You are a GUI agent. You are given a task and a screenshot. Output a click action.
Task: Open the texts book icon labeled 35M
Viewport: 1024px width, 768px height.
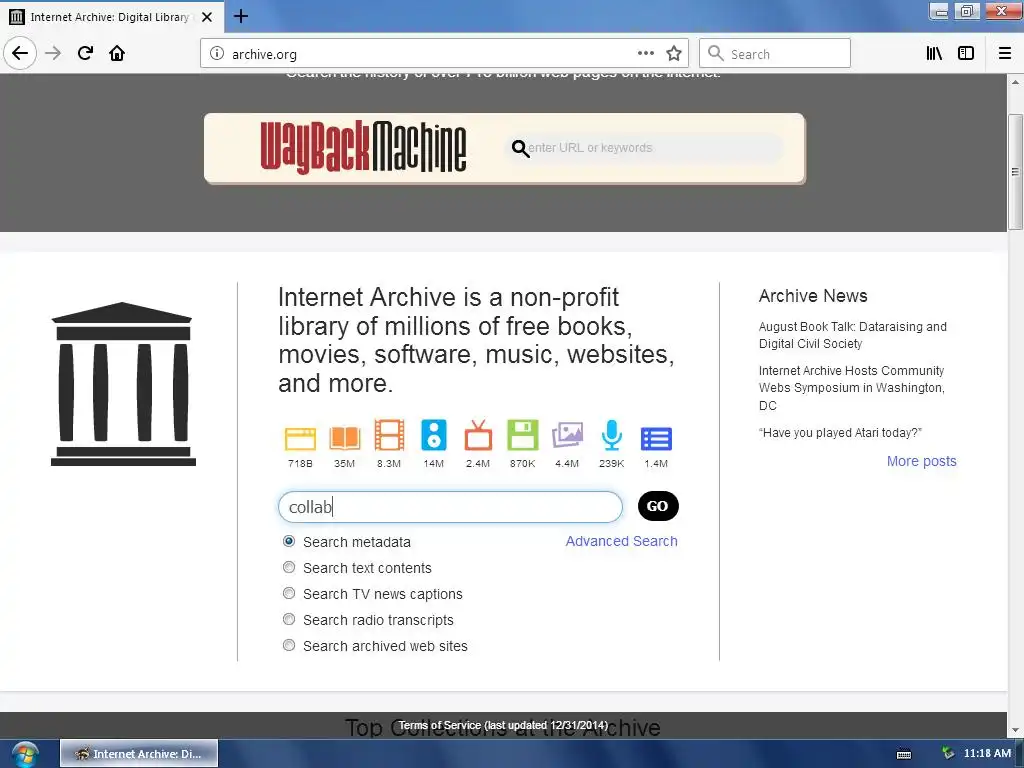click(x=344, y=438)
